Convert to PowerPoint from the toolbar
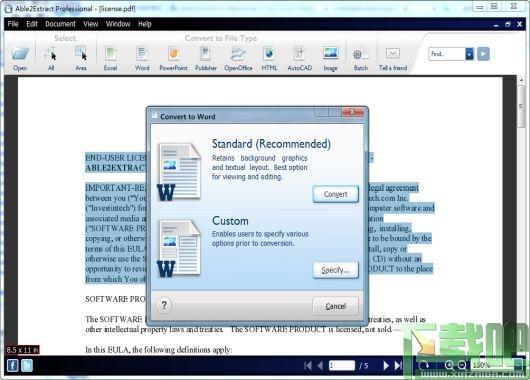530x380 pixels. pos(173,58)
